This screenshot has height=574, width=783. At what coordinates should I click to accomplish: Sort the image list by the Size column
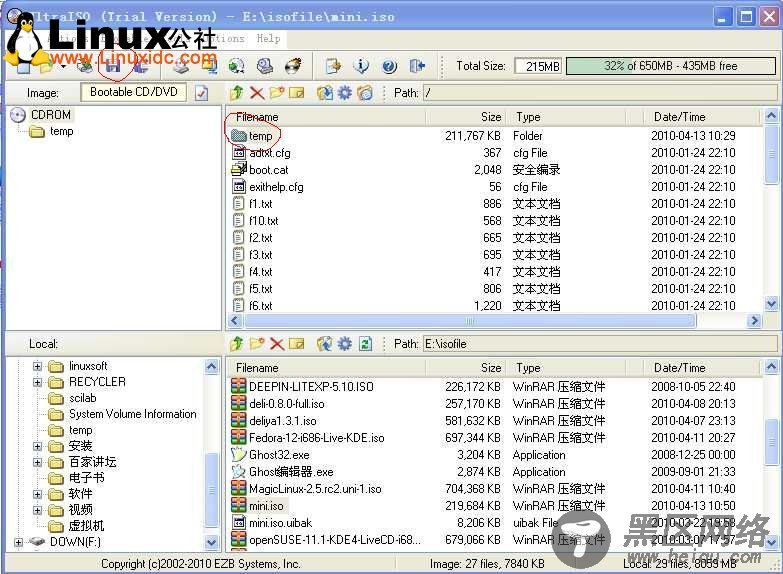pyautogui.click(x=467, y=117)
